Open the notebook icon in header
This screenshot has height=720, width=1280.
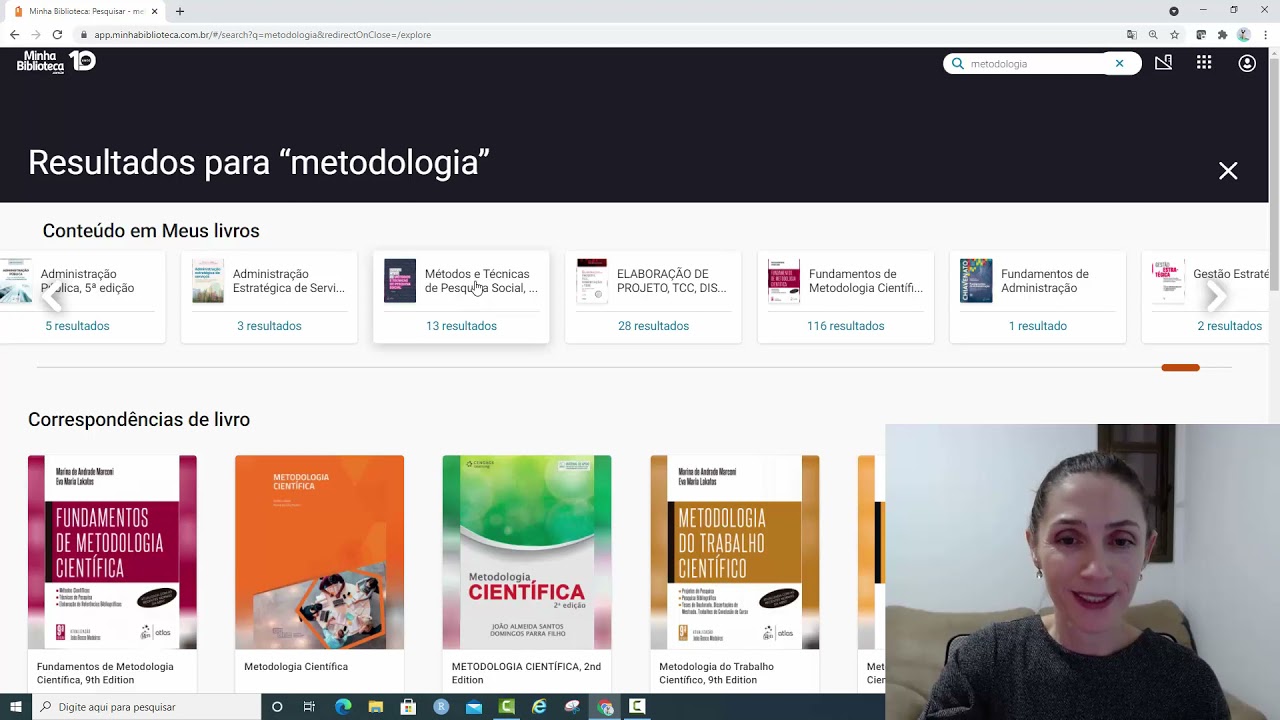tap(1163, 63)
